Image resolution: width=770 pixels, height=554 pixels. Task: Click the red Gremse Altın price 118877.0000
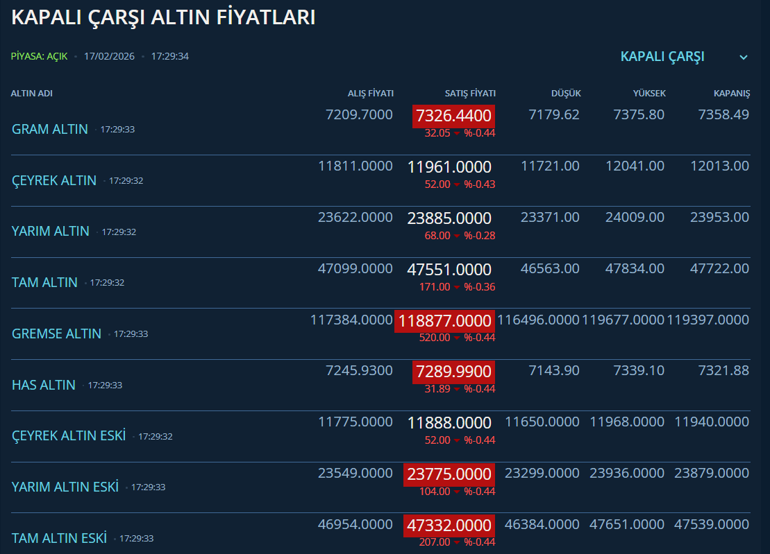tap(445, 321)
